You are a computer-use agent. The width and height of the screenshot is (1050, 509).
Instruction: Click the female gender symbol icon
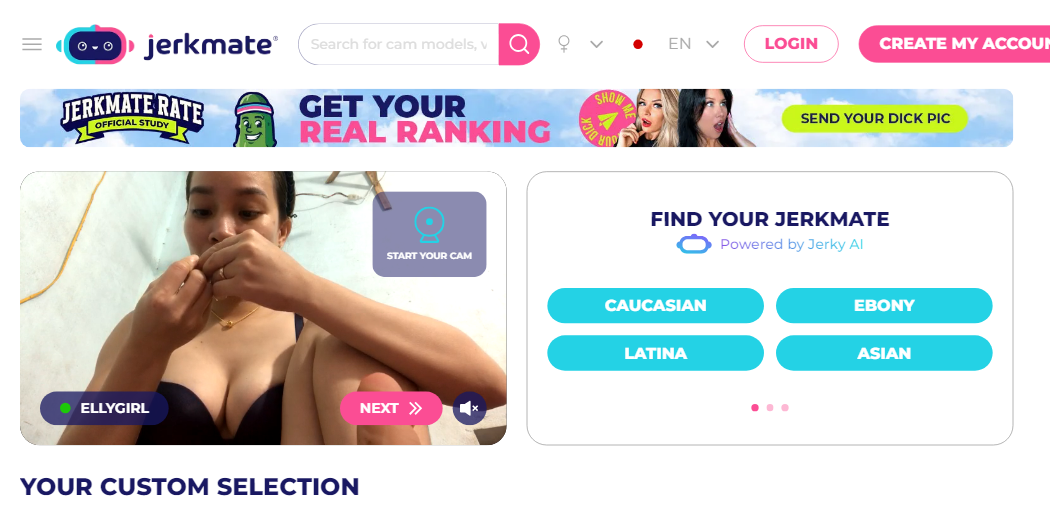coord(565,44)
